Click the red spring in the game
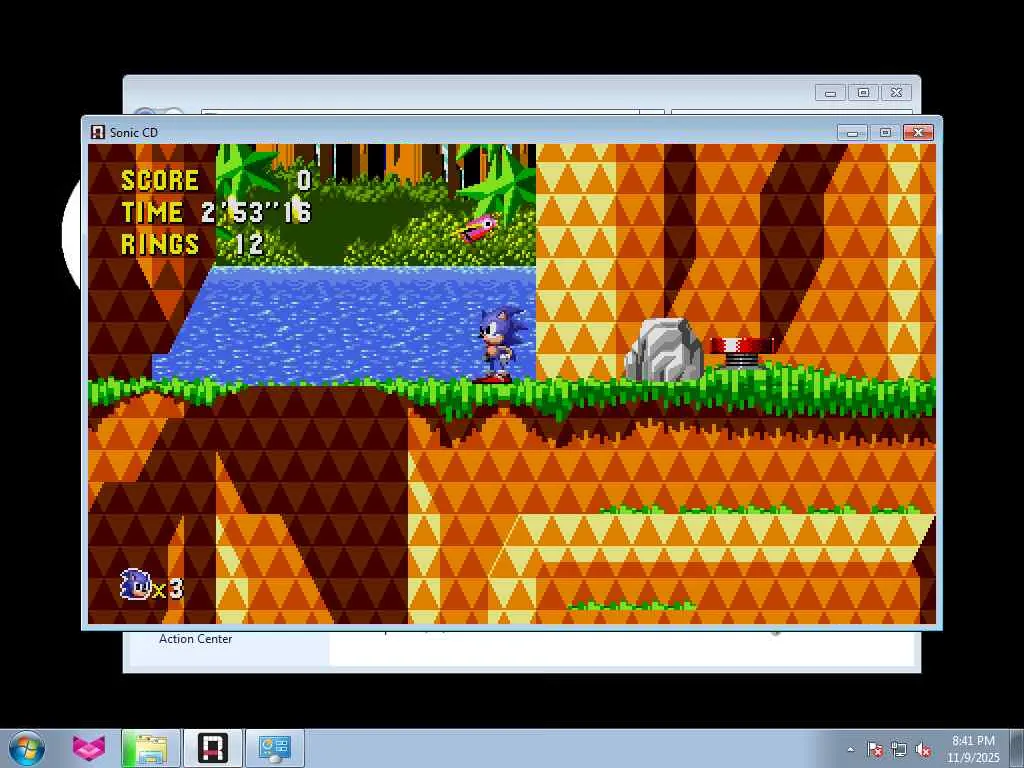 [741, 353]
